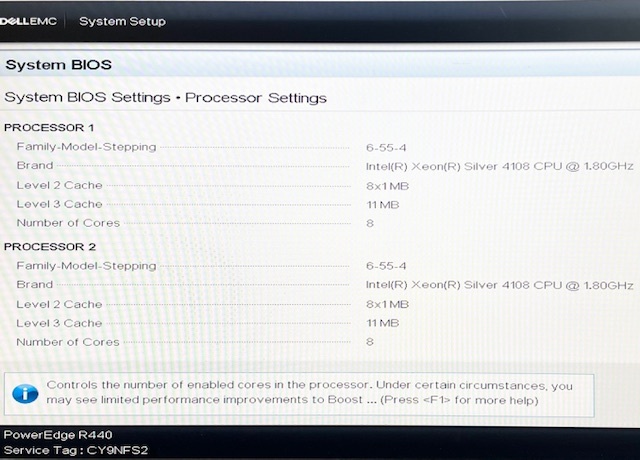Viewport: 640px width, 460px height.
Task: Click Processor 1 Number of Cores value 8
Action: click(x=370, y=224)
